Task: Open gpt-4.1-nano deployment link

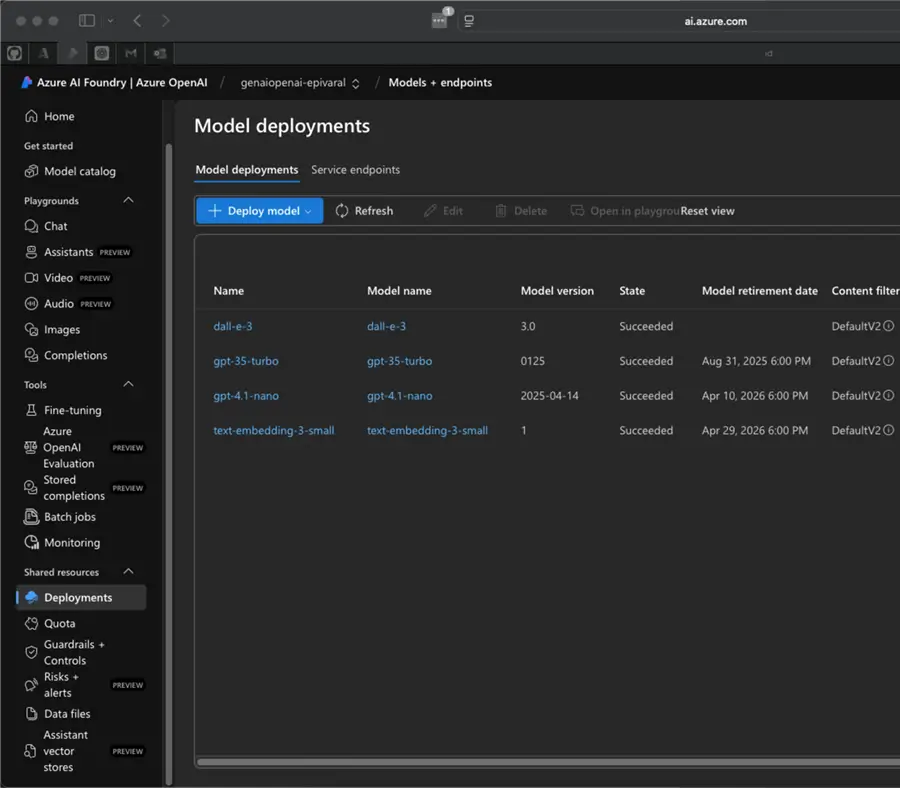Action: tap(246, 396)
